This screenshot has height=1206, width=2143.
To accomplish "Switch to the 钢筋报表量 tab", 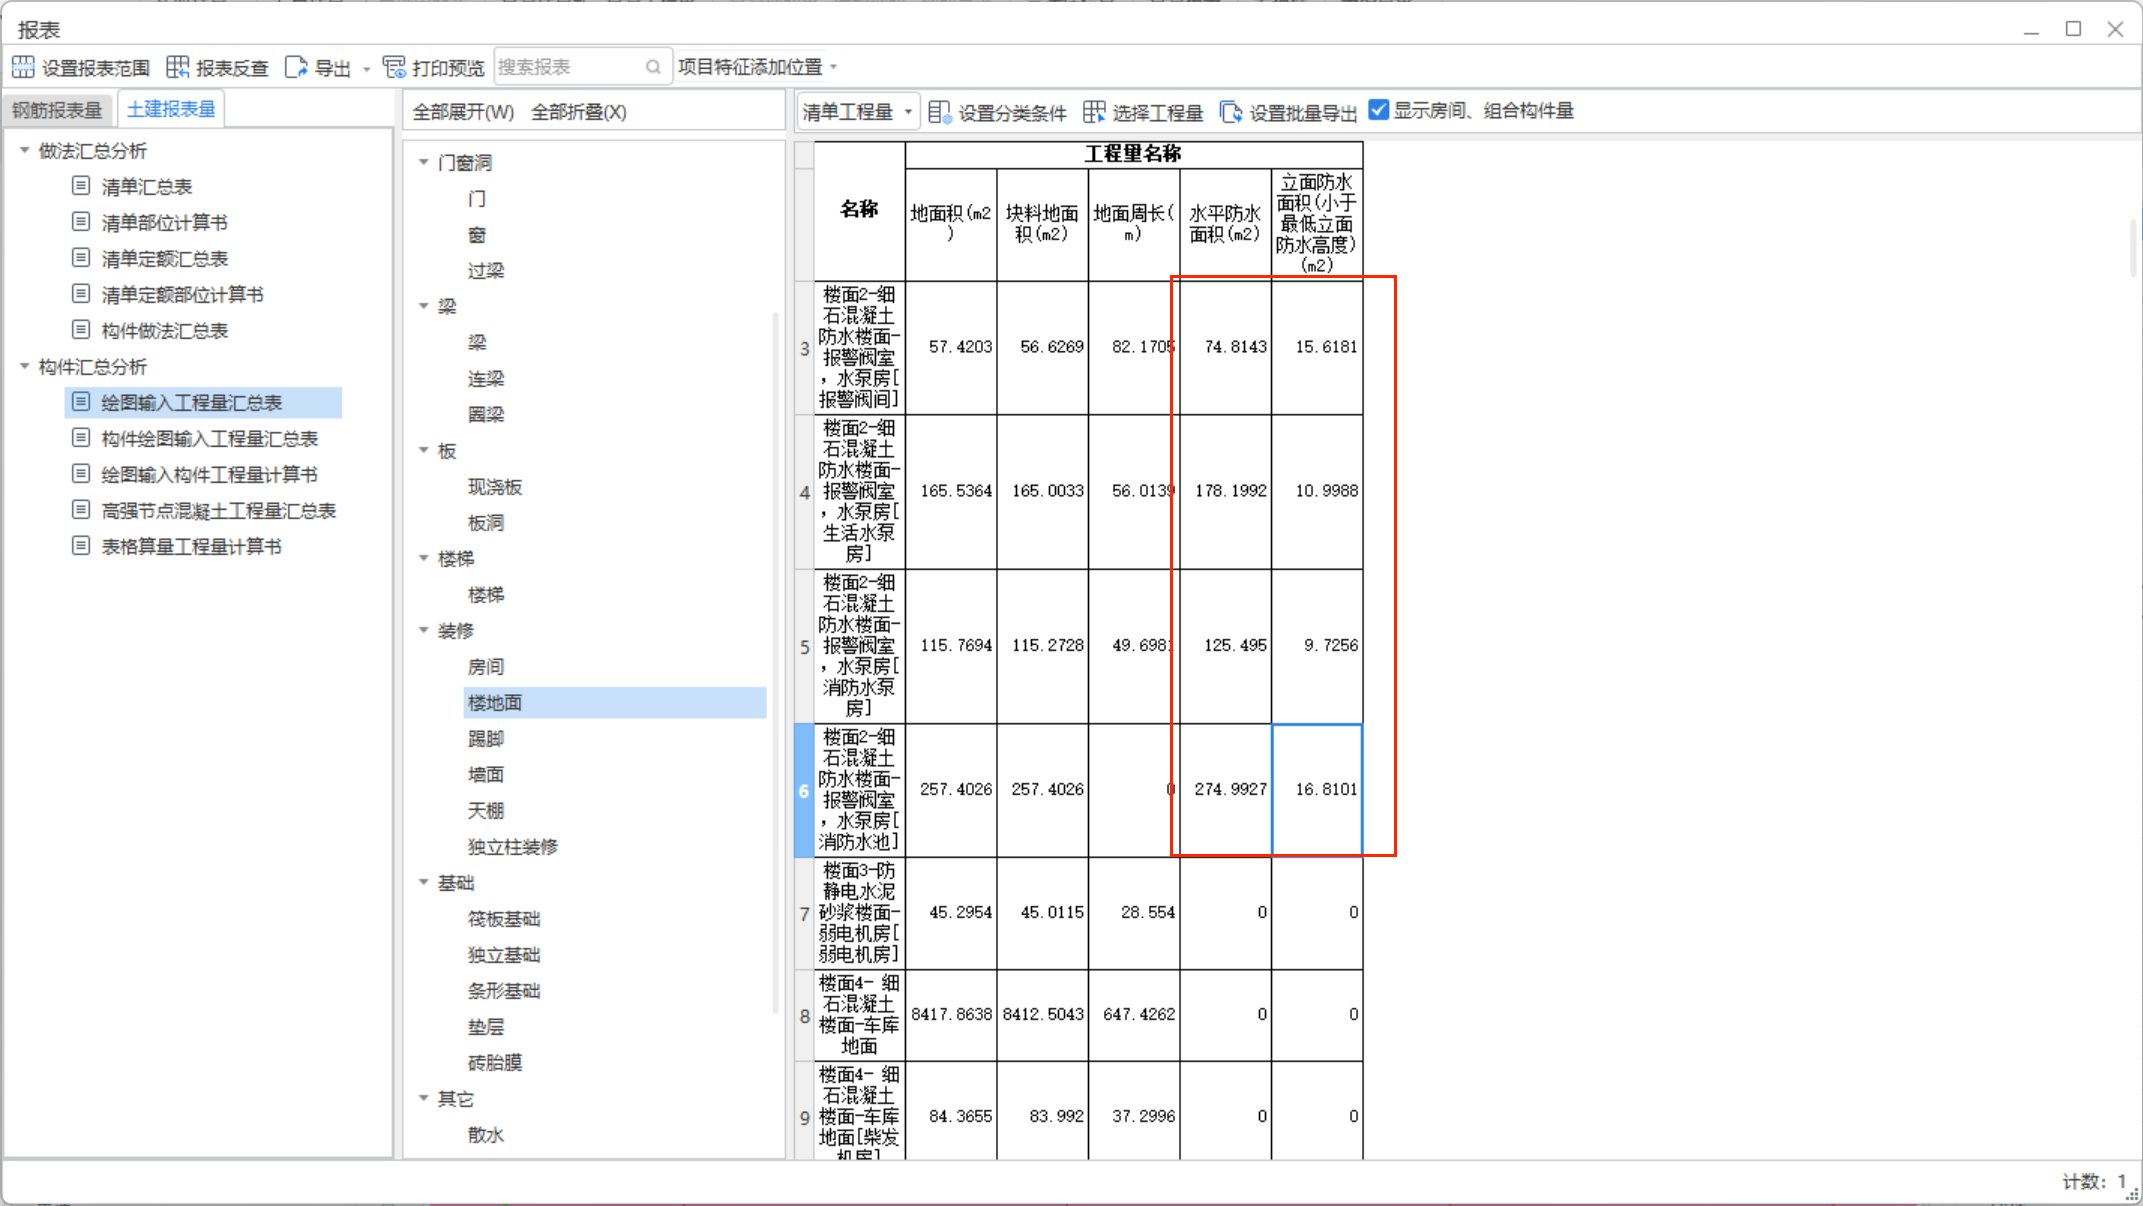I will [57, 110].
